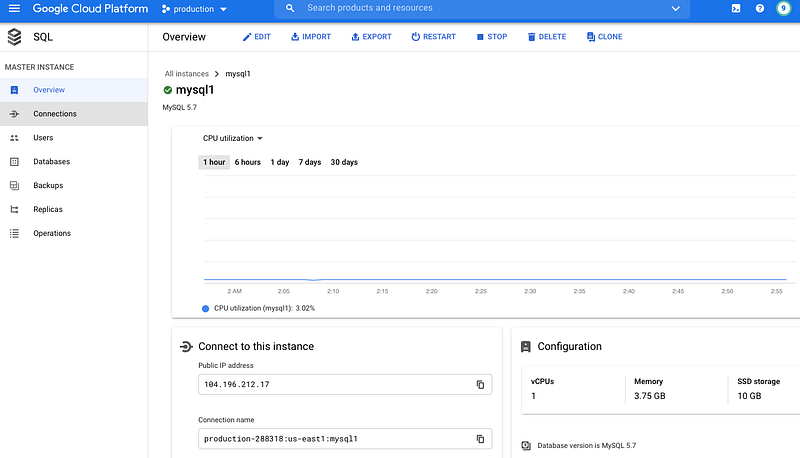Stop the mysql1 instance
Viewport: 800px width, 458px height.
[x=491, y=37]
